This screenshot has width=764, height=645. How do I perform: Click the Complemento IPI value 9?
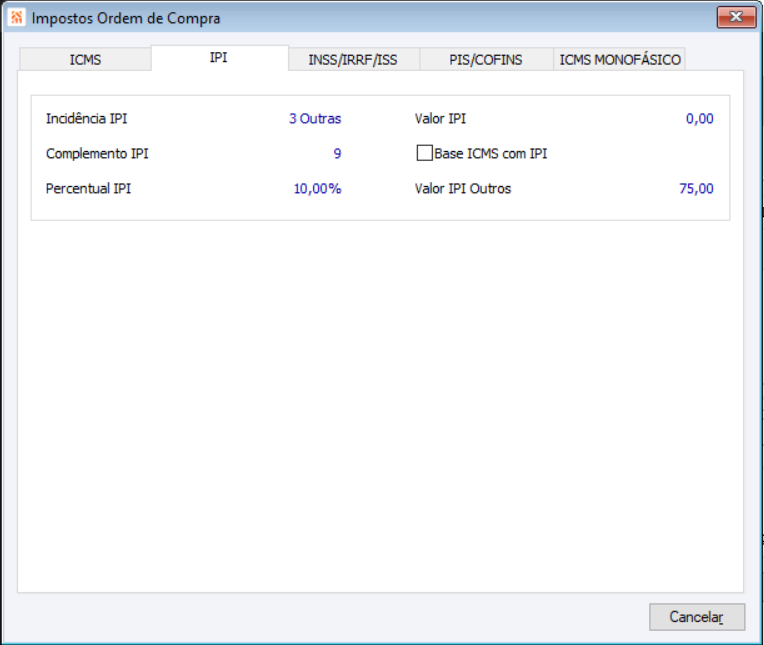tap(337, 153)
